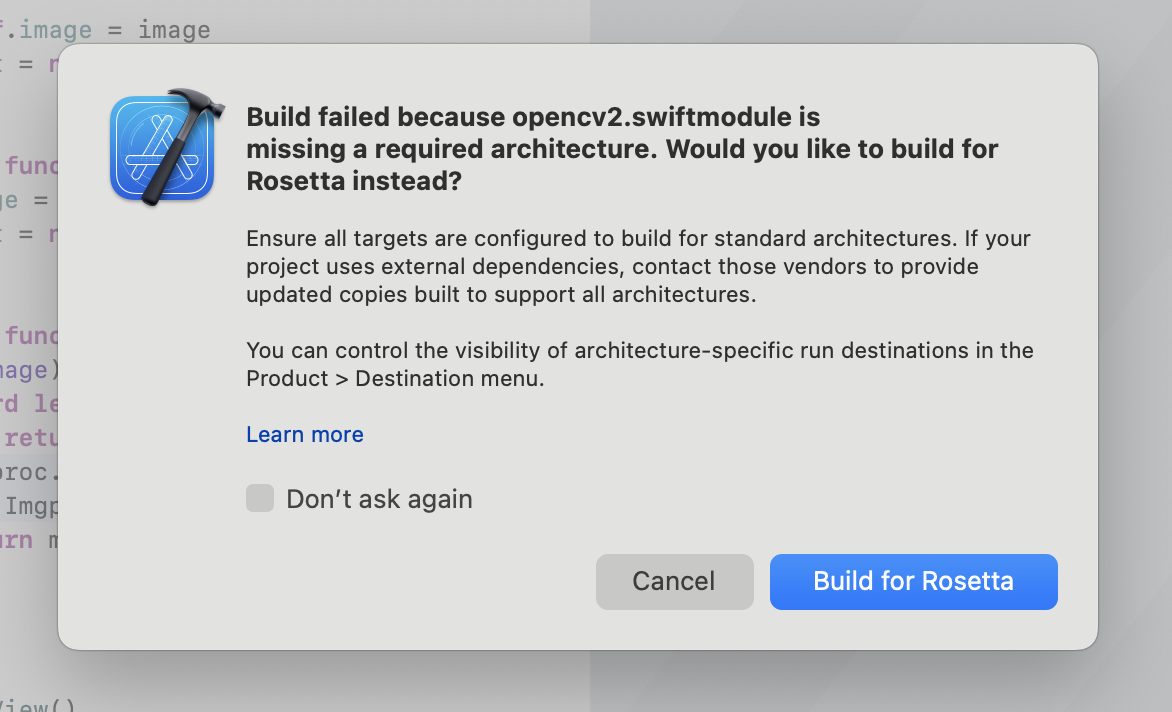Click the "Imgp" code fragment behind dialog

click(28, 506)
